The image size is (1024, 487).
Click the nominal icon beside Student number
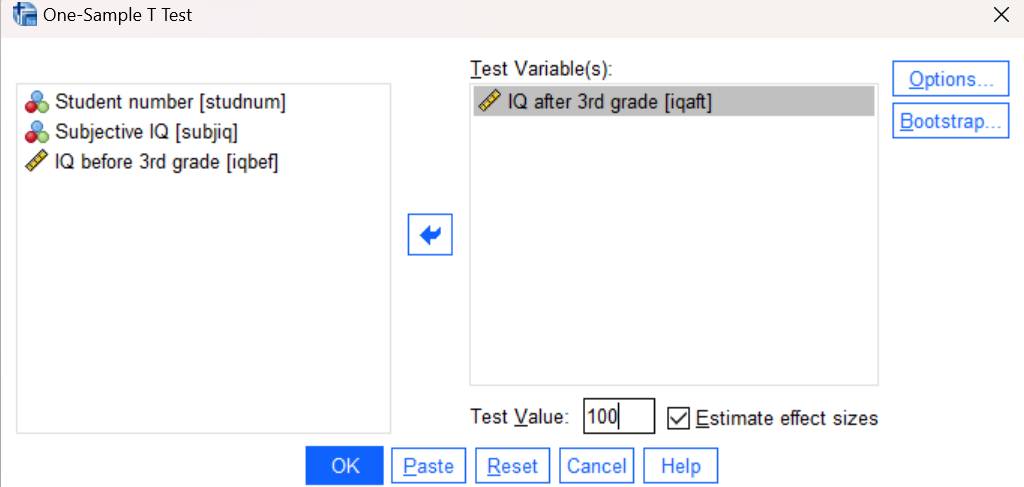(x=36, y=102)
